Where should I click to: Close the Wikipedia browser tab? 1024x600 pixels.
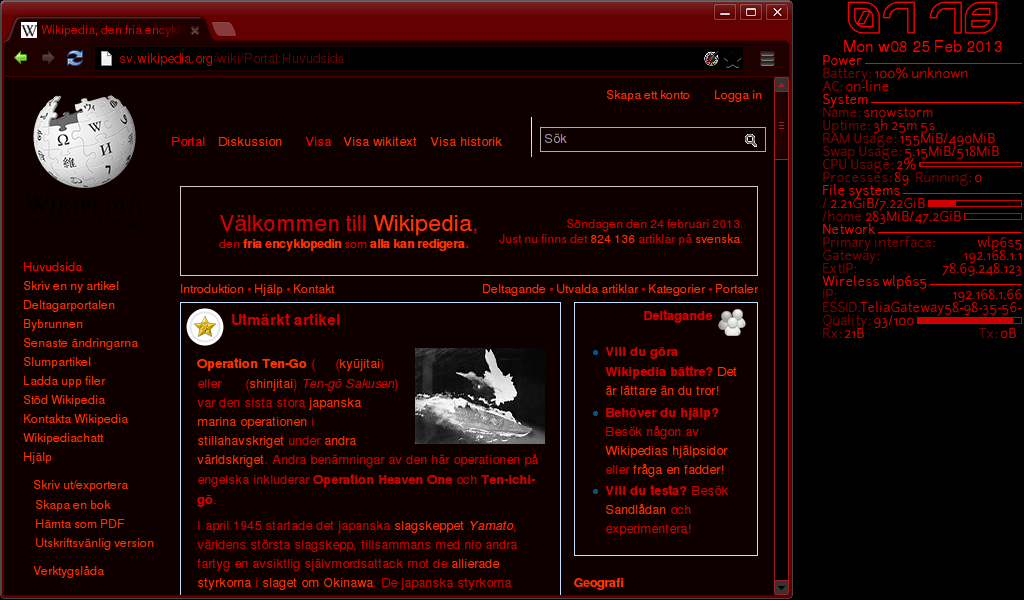[195, 31]
